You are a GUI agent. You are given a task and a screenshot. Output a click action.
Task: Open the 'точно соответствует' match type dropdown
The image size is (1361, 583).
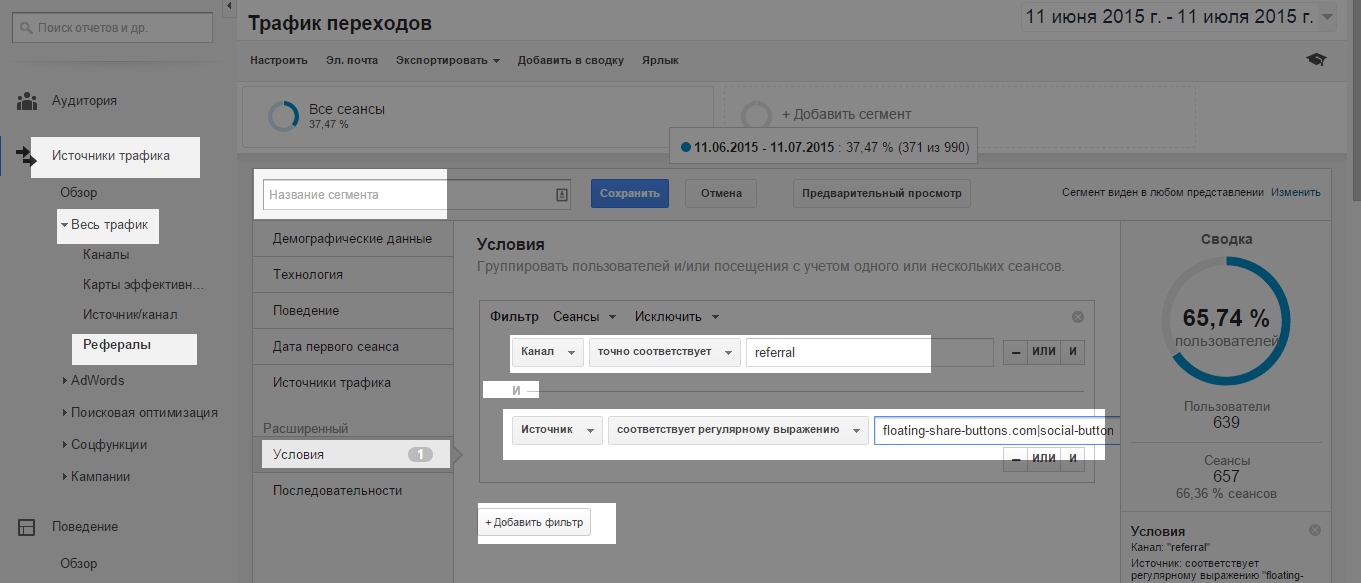pos(664,352)
